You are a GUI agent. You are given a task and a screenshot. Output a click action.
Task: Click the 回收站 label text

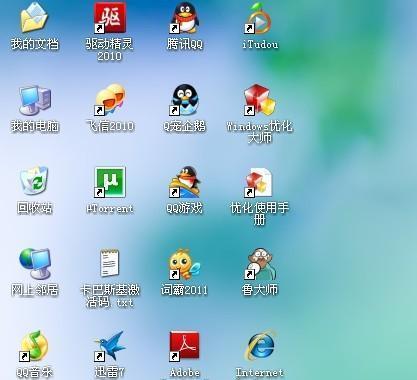(x=35, y=208)
